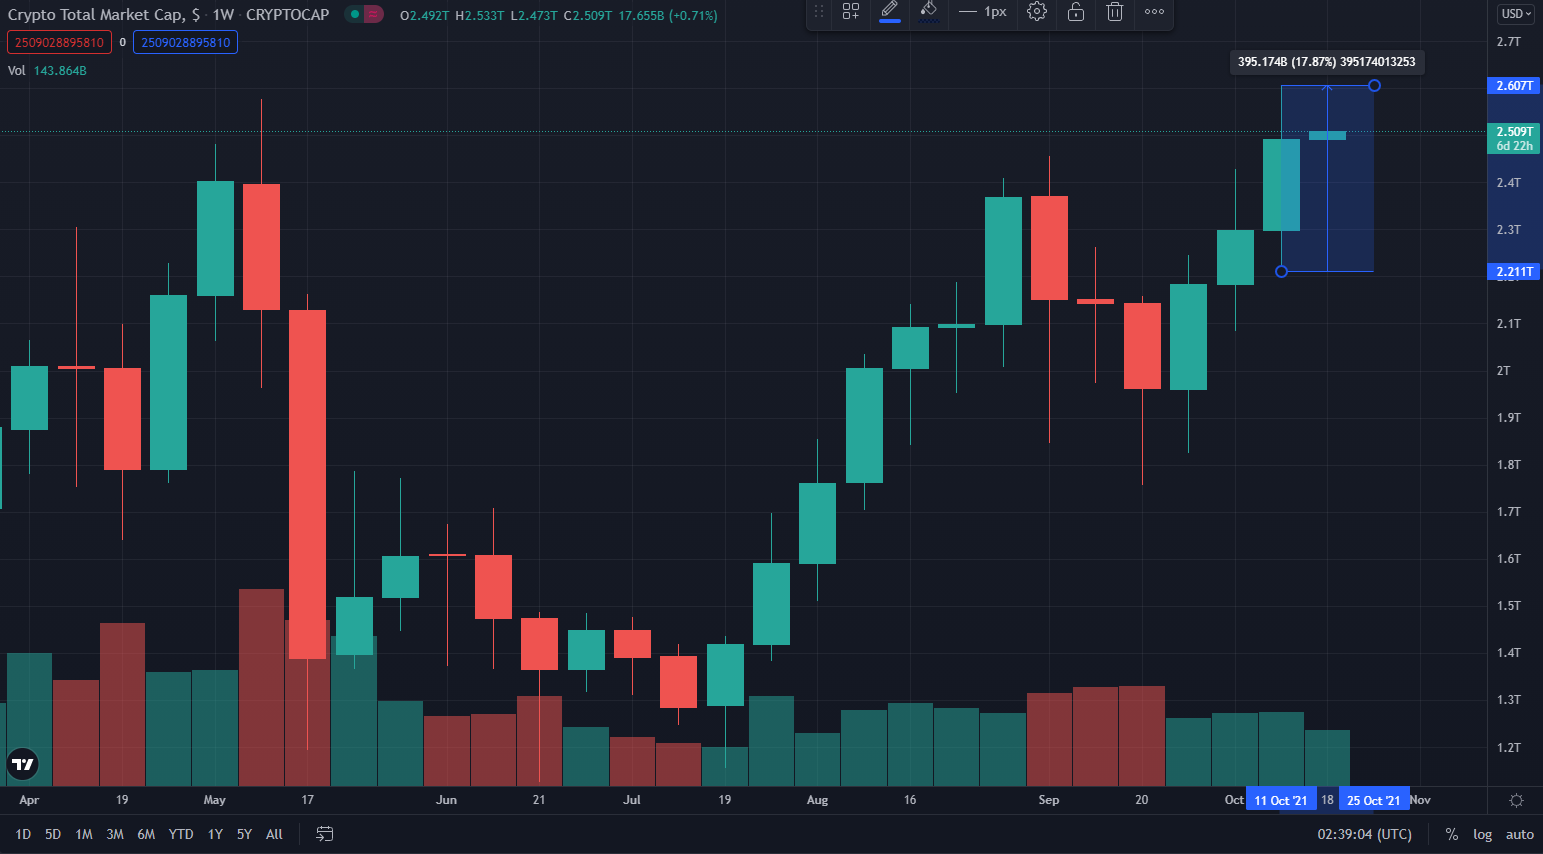Open the USD currency dropdown
Viewport: 1543px width, 854px height.
click(1516, 14)
